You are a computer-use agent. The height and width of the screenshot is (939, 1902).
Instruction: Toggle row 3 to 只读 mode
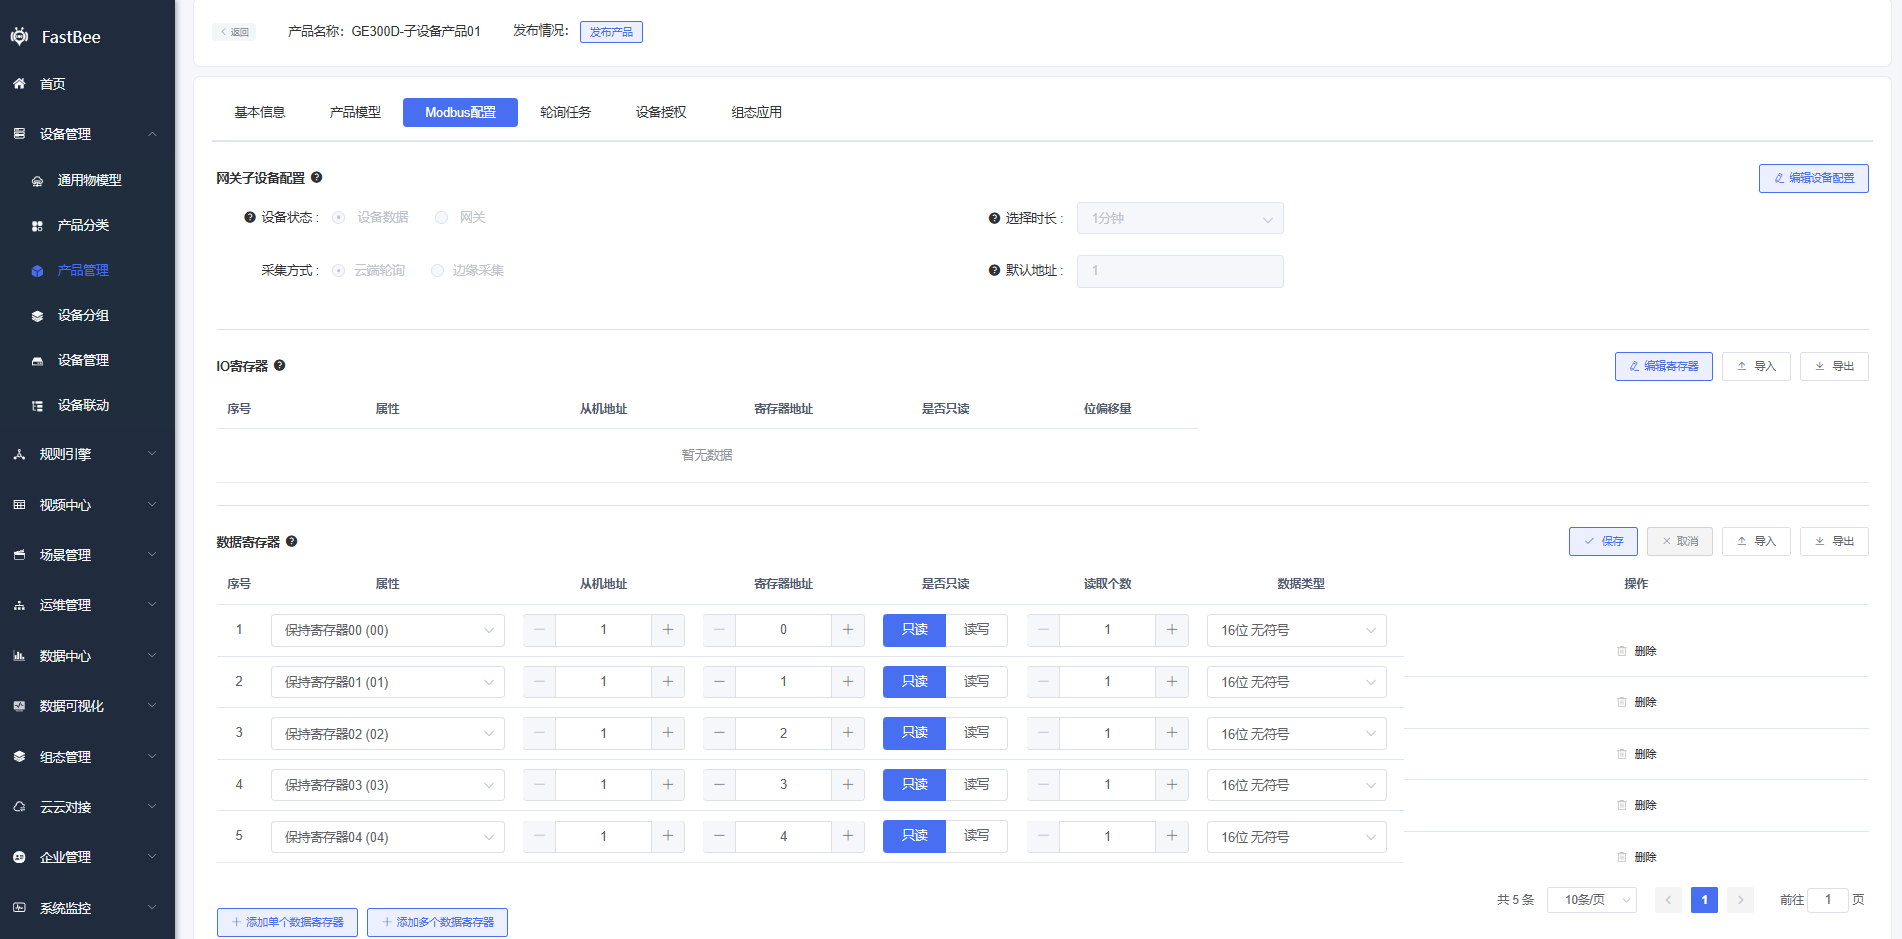coord(914,733)
